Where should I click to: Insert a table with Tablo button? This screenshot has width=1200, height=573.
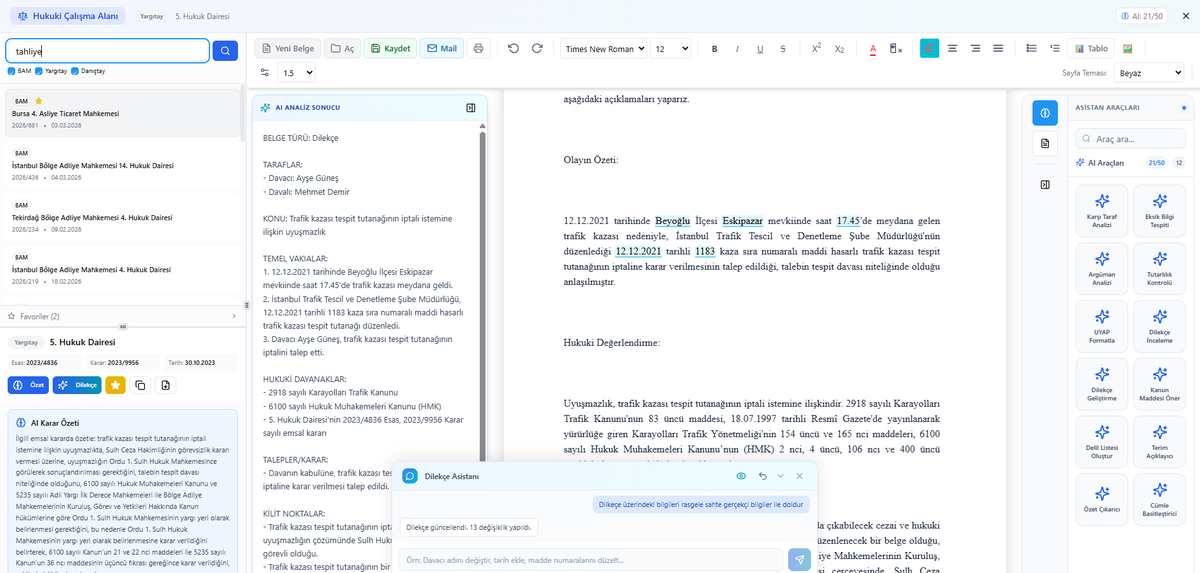click(1090, 48)
